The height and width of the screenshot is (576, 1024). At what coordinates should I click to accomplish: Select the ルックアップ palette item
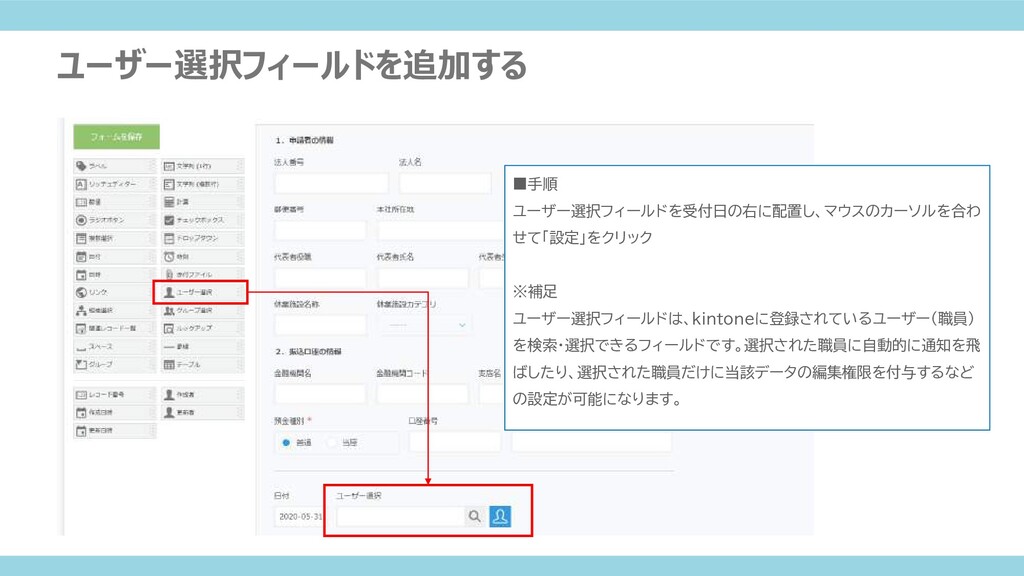point(202,328)
